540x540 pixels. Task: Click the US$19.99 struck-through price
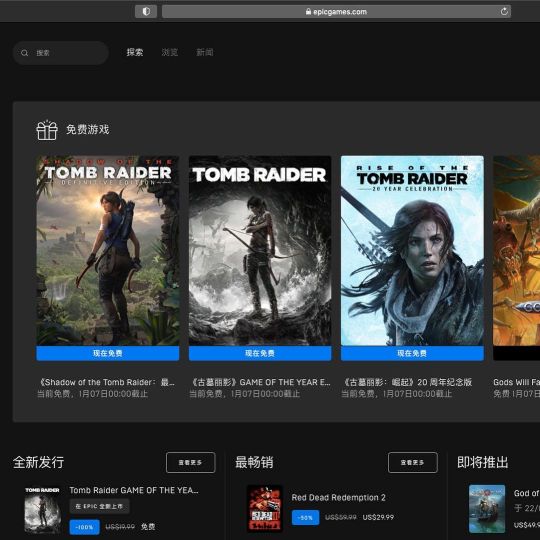pyautogui.click(x=120, y=527)
